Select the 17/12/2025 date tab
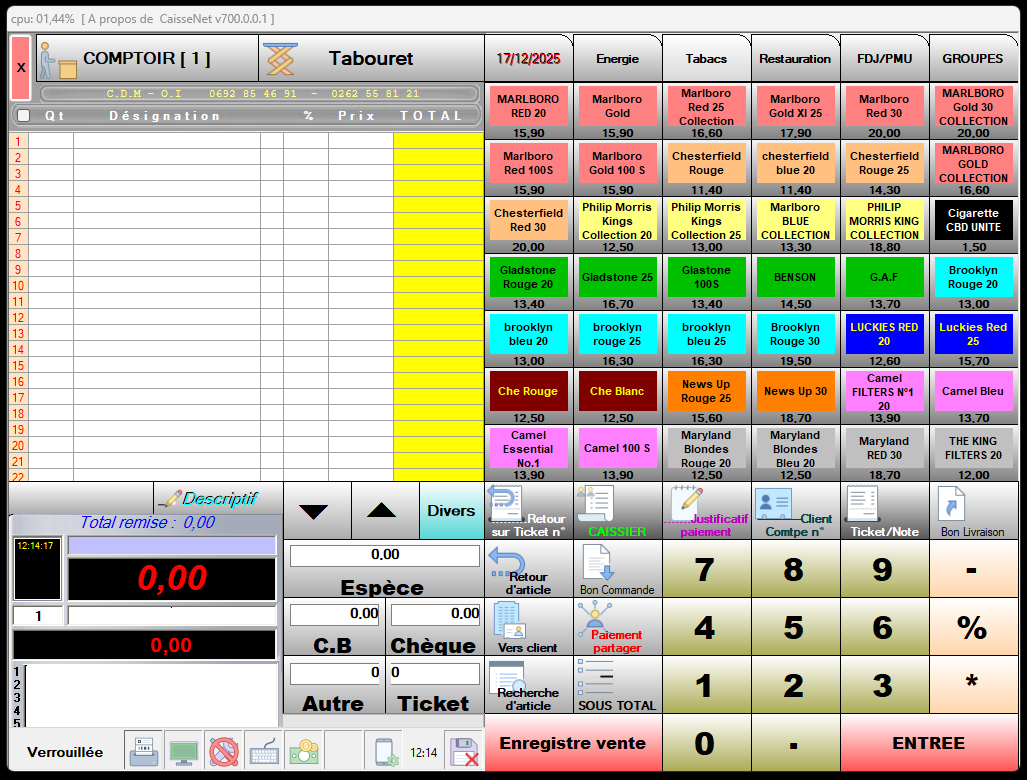This screenshot has width=1027, height=780. click(529, 58)
